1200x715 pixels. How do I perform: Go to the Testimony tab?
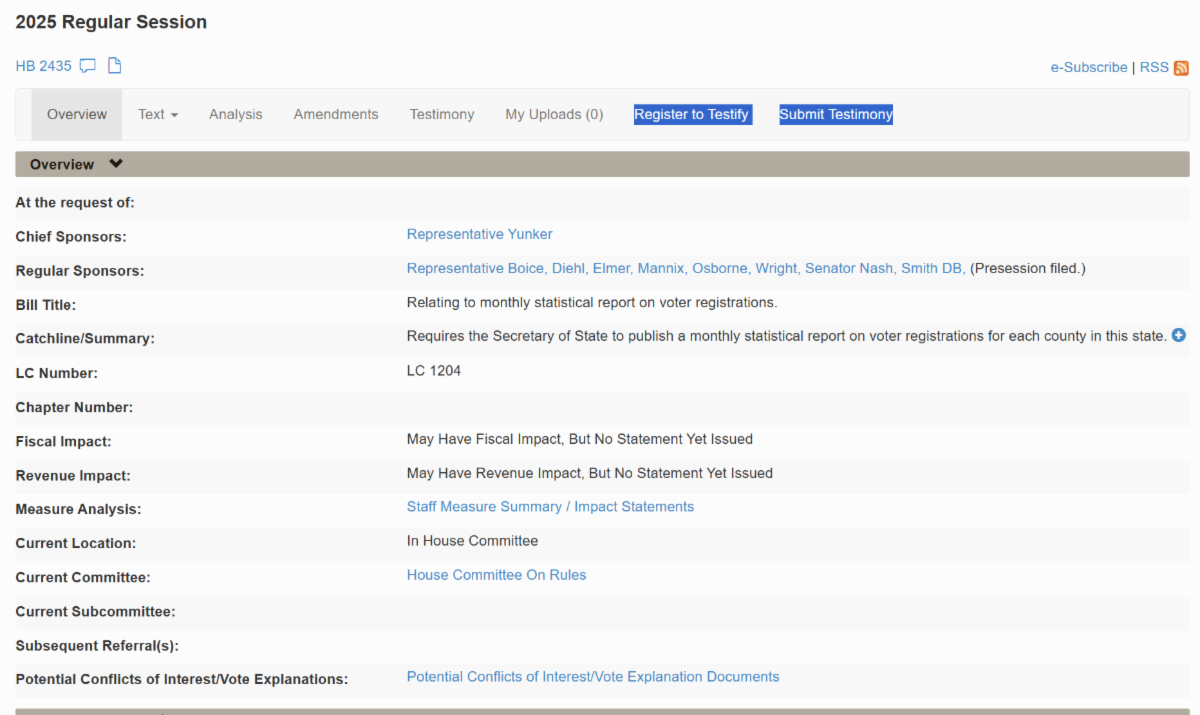[442, 114]
